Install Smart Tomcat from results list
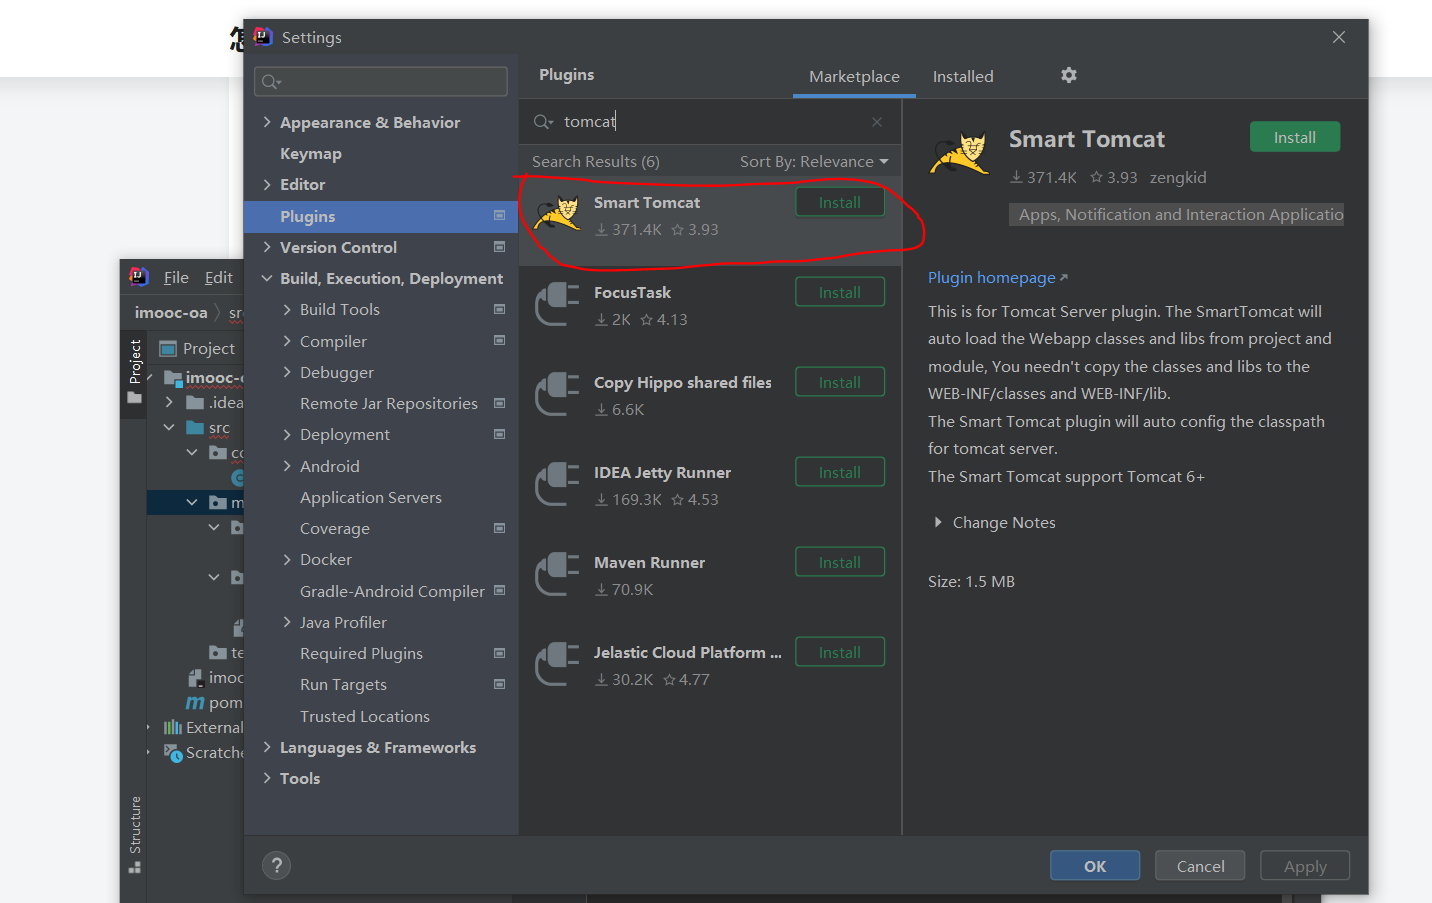This screenshot has height=903, width=1432. 840,202
